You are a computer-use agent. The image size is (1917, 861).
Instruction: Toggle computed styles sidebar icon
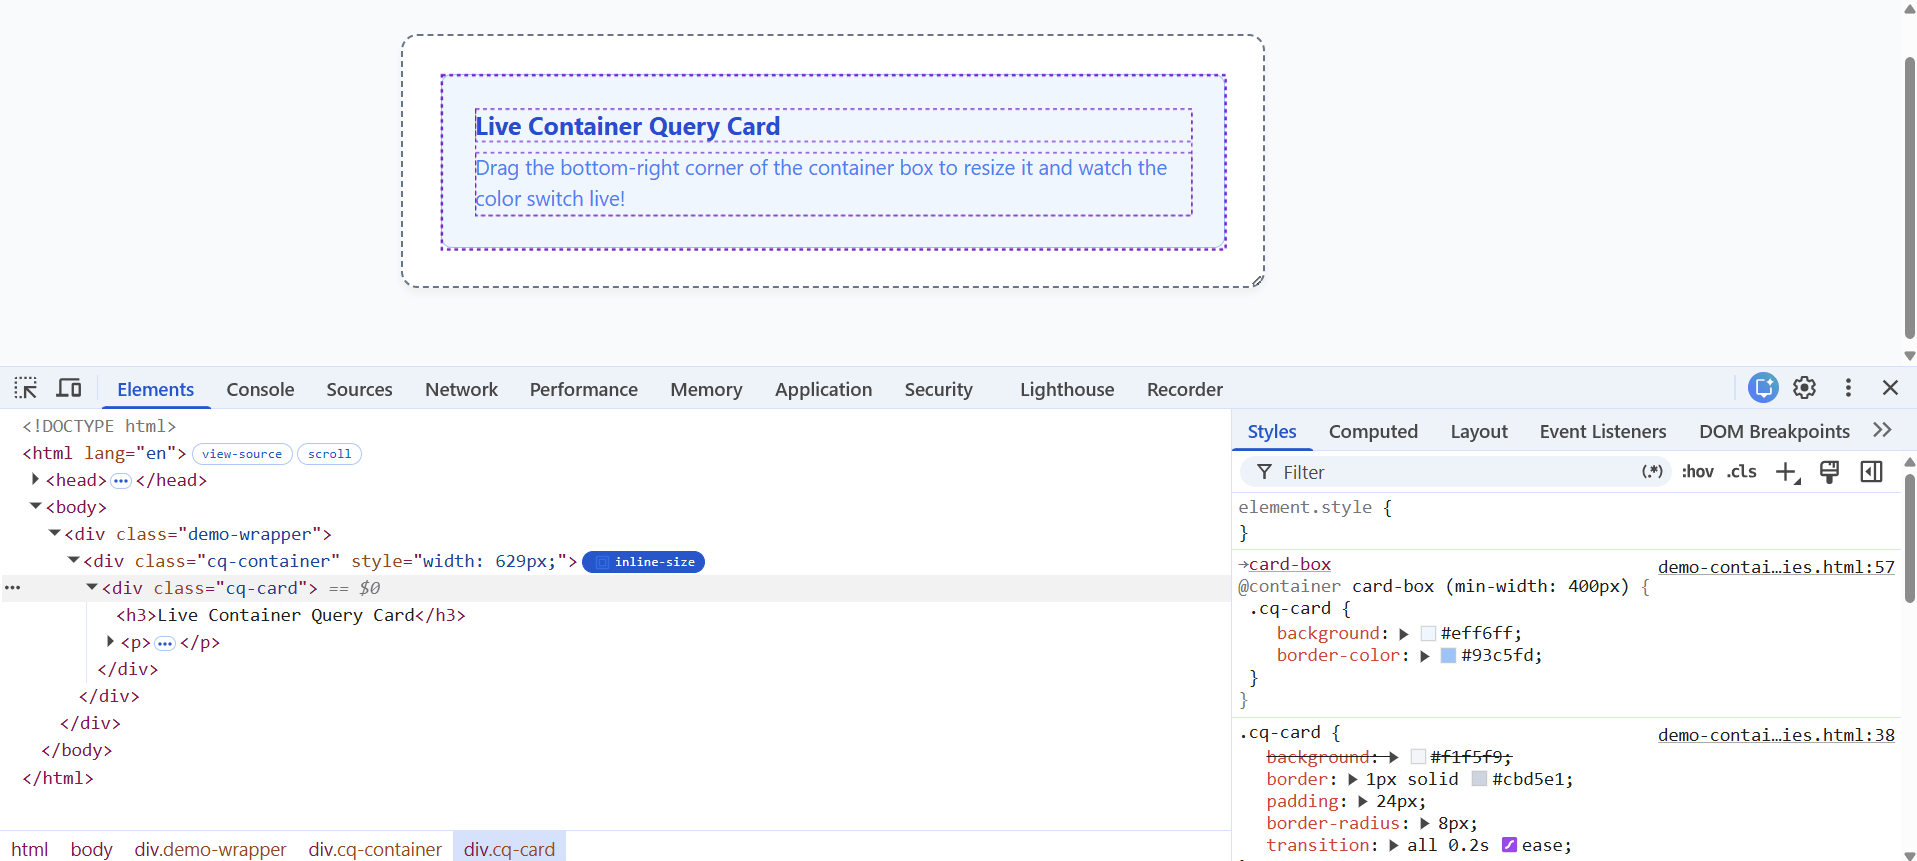1871,472
